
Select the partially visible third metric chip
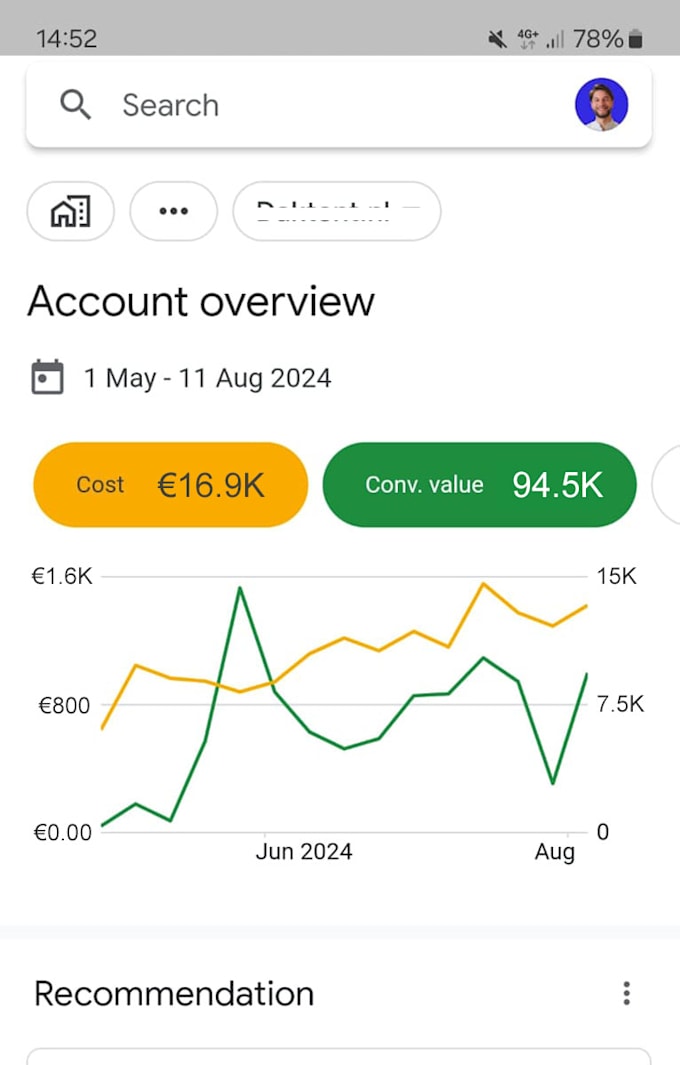point(667,485)
